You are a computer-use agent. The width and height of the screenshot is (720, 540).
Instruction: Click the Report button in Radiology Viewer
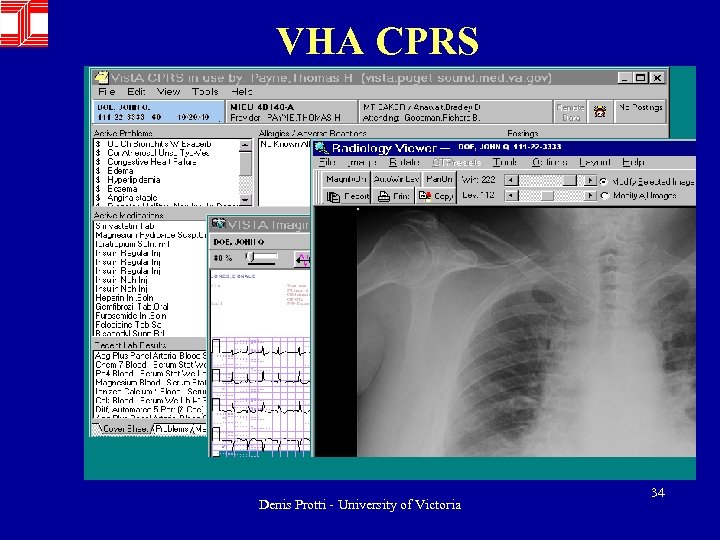347,197
